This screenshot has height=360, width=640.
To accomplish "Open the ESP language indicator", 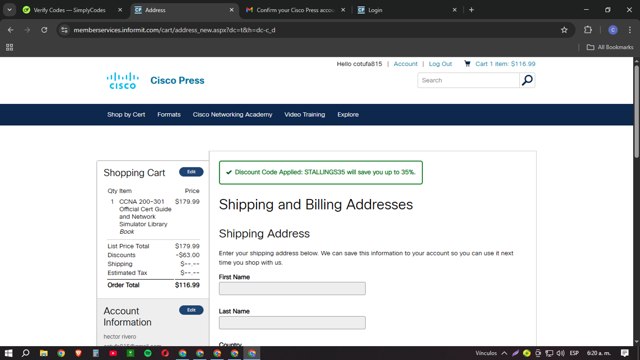I will point(574,353).
